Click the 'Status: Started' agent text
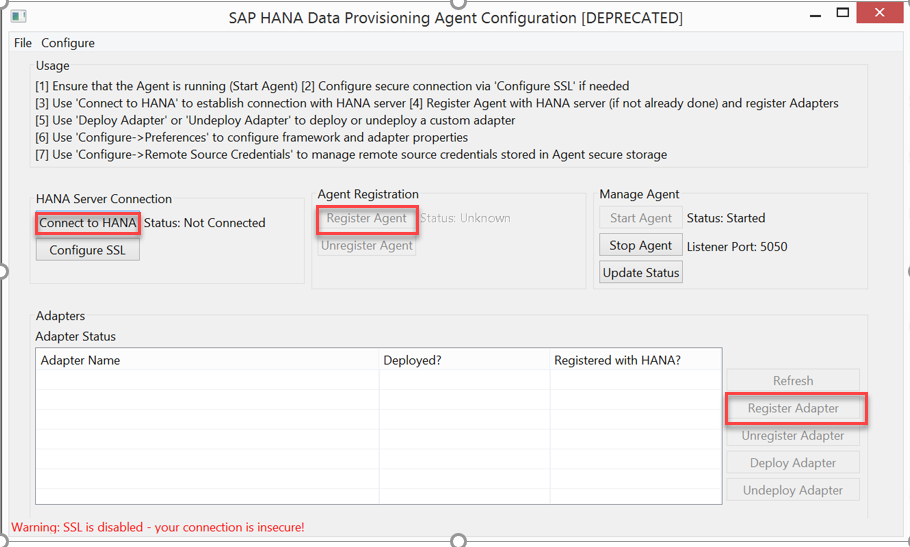 726,218
